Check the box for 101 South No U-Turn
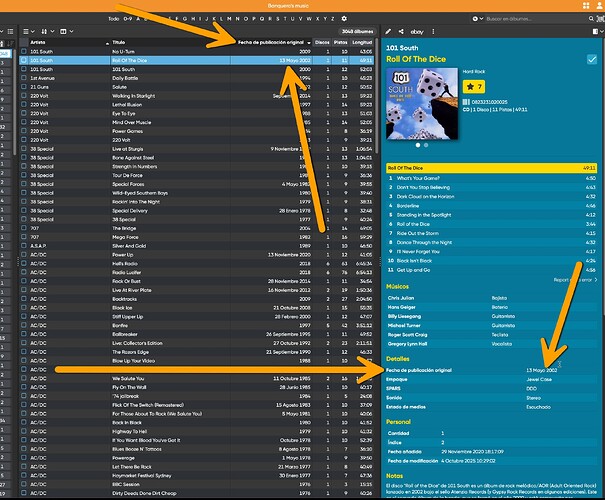 pyautogui.click(x=24, y=51)
